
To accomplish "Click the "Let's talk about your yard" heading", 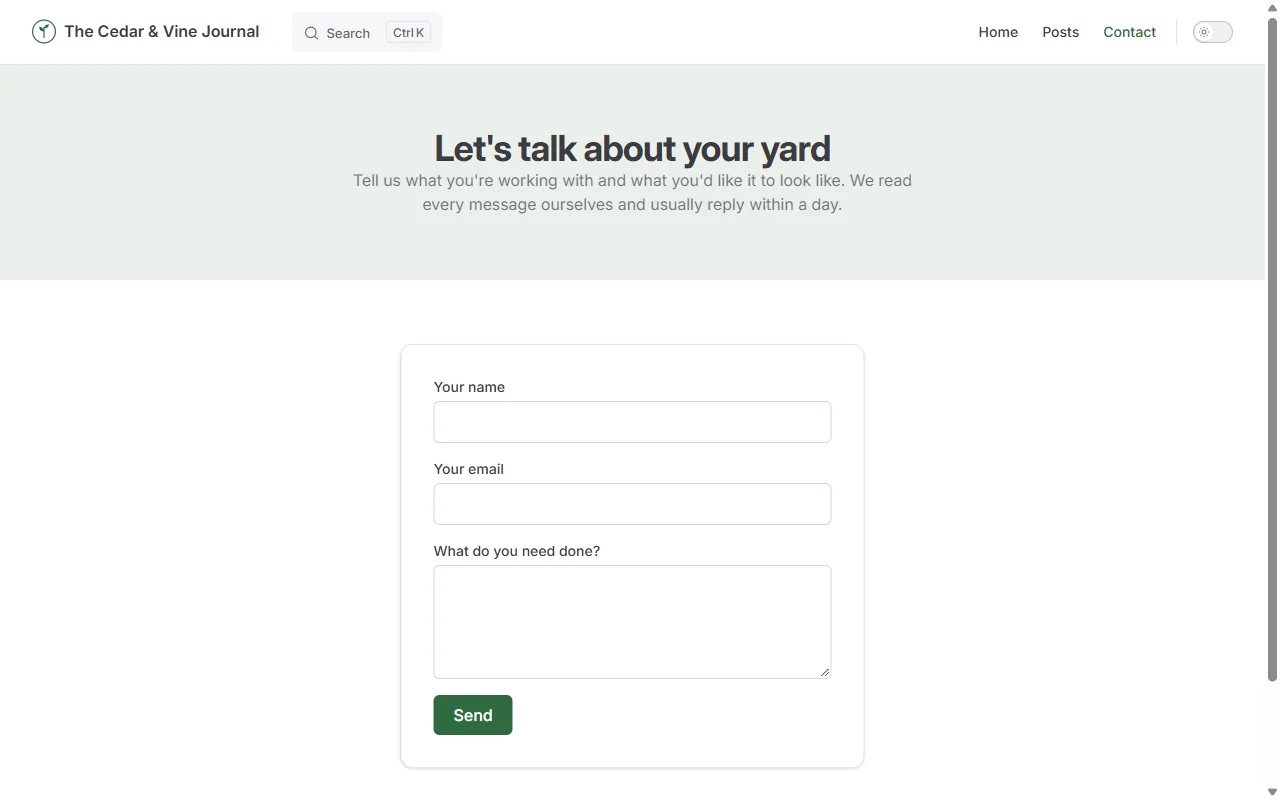I will pos(632,148).
